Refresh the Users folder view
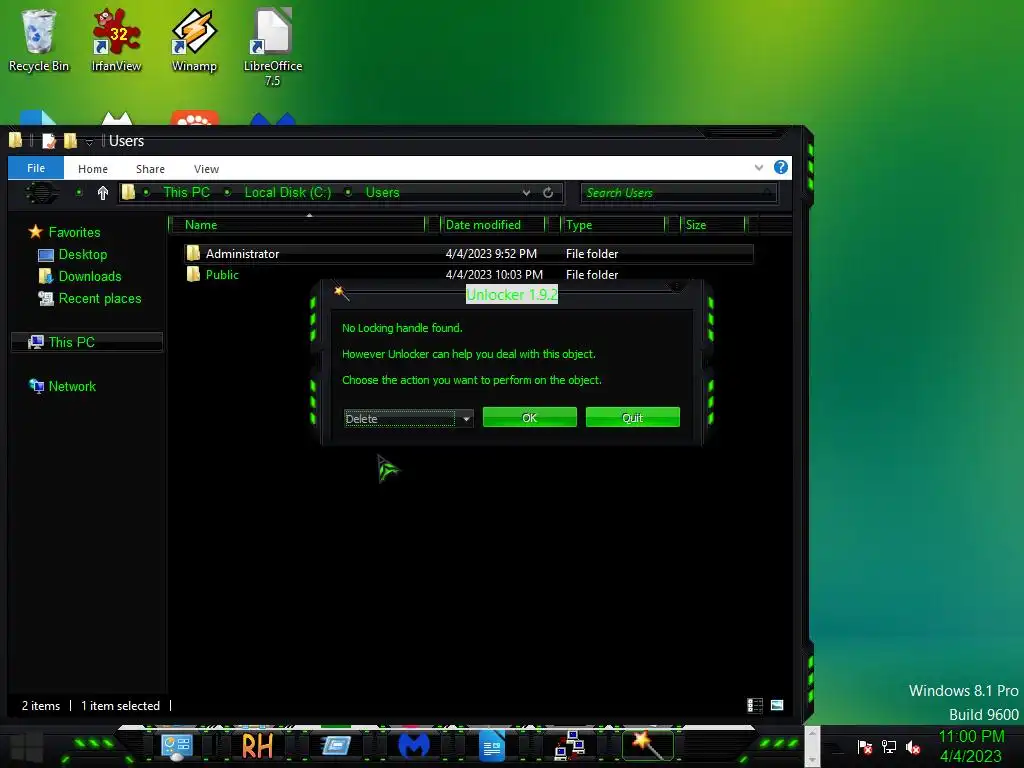 click(548, 193)
